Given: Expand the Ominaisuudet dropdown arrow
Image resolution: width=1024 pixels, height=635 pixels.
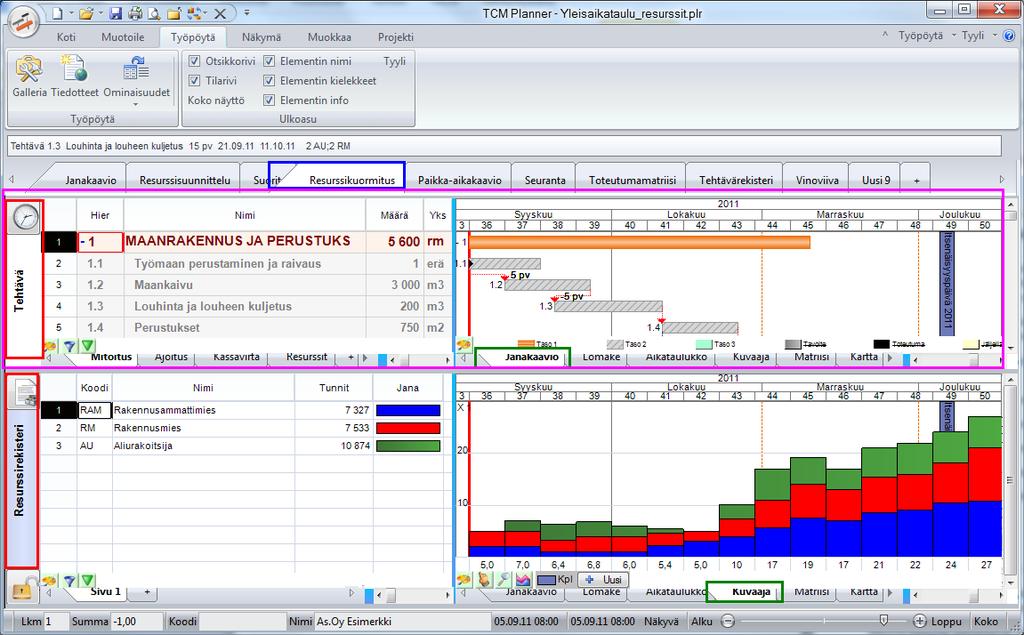Looking at the screenshot, I should 136,105.
